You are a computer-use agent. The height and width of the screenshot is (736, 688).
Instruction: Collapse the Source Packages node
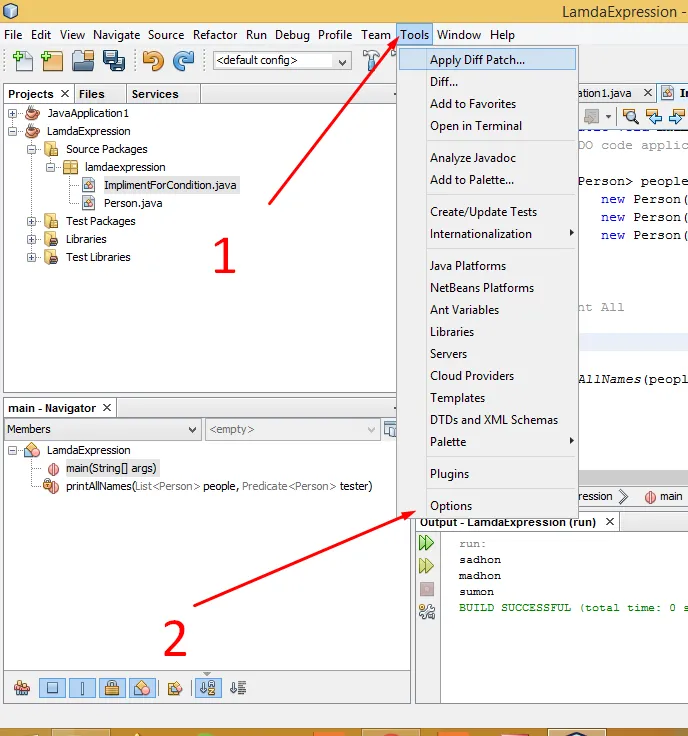(x=31, y=149)
